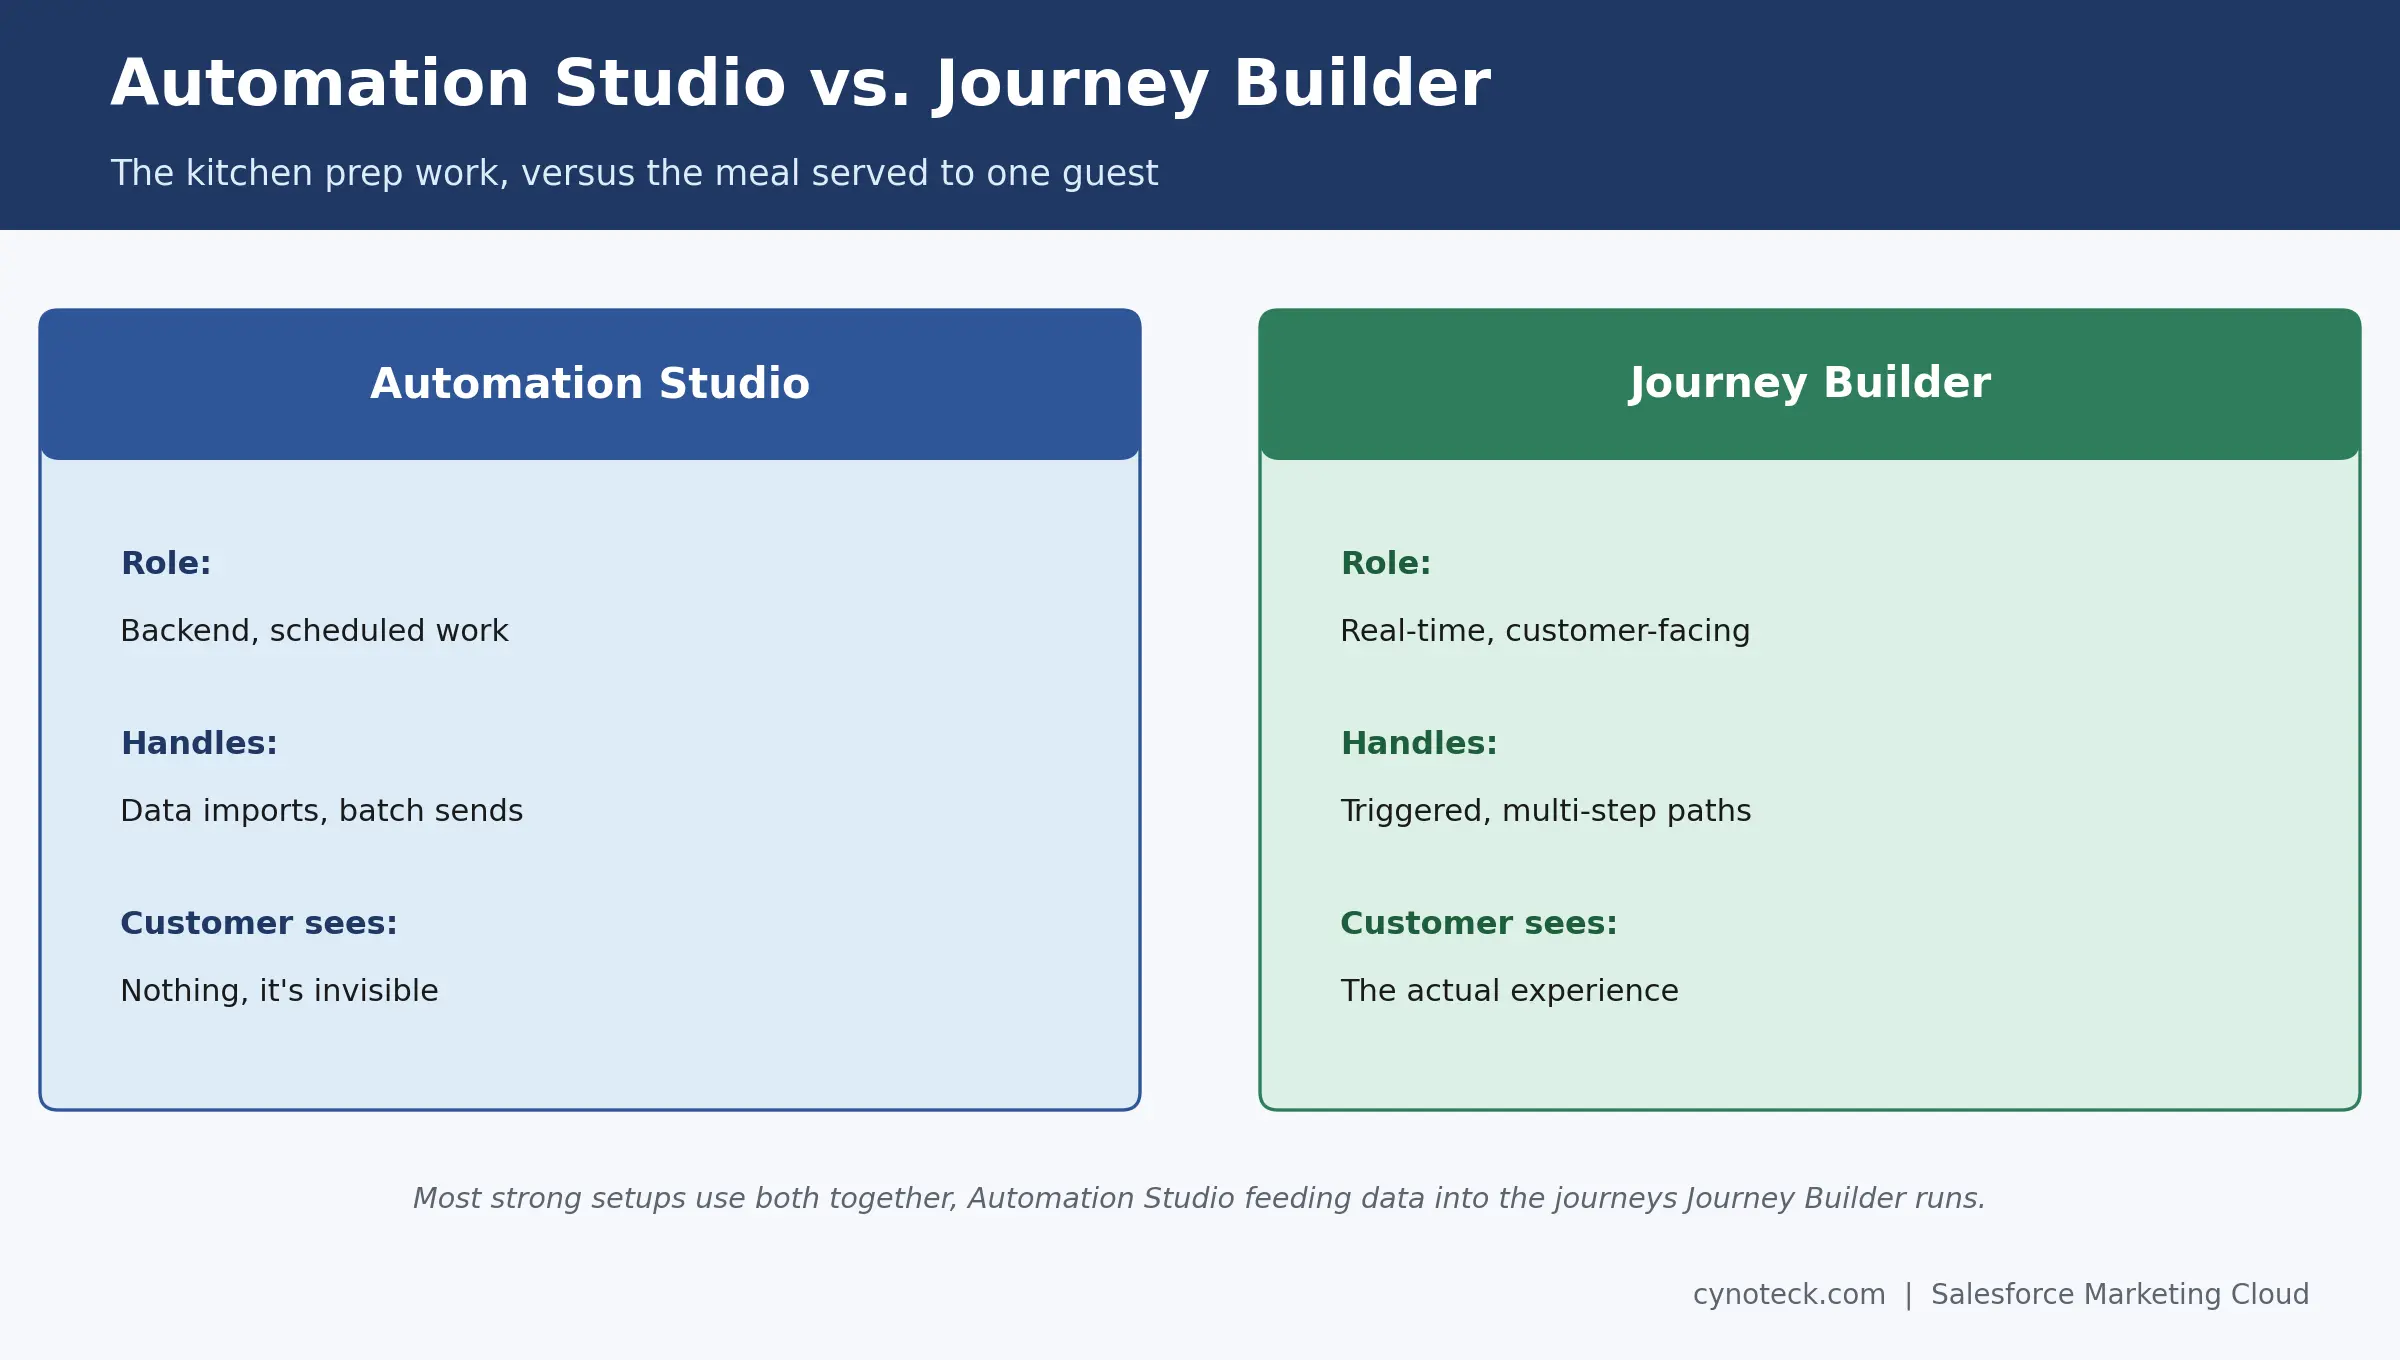Click 'Salesforce Marketing Cloud' footer text
The width and height of the screenshot is (2400, 1360).
tap(2120, 1295)
